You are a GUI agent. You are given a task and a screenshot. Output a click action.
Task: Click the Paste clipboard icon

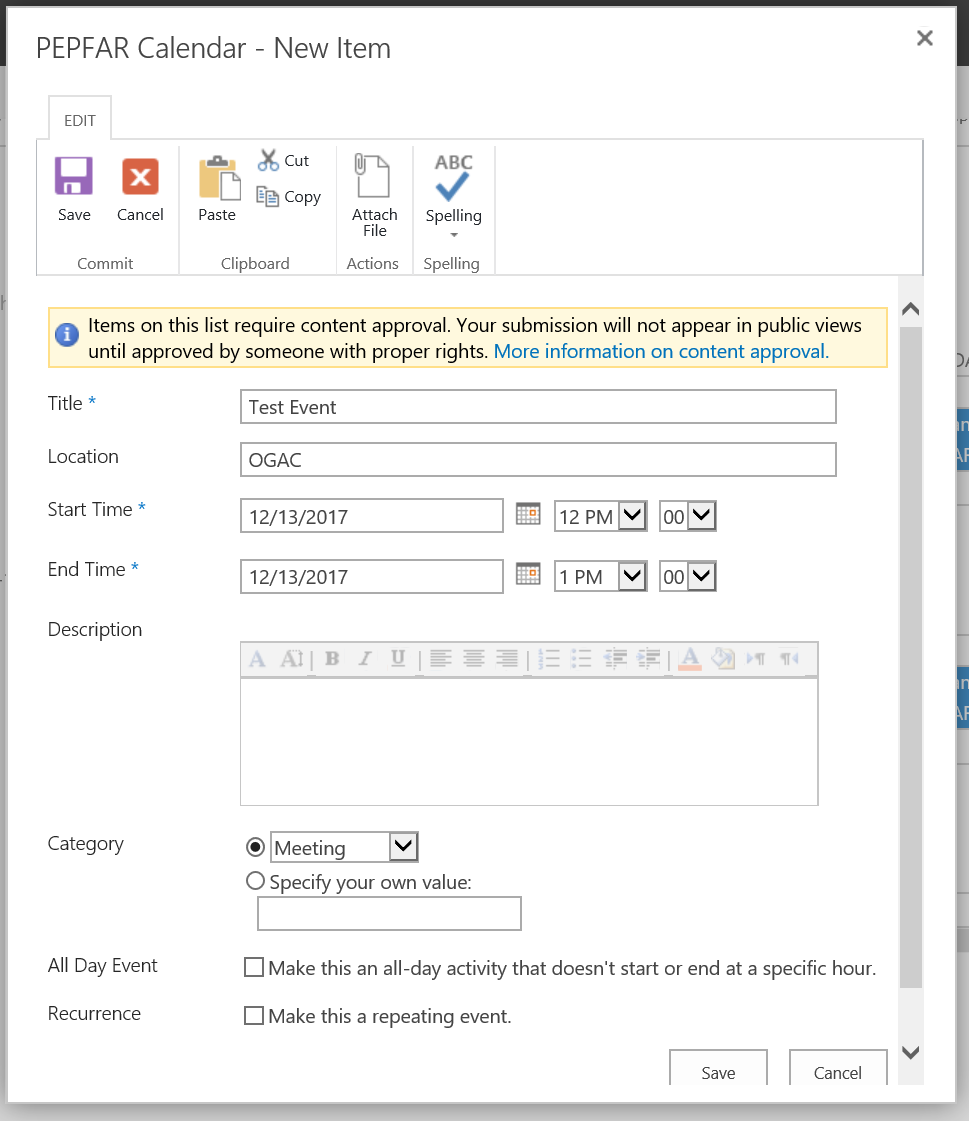point(219,178)
